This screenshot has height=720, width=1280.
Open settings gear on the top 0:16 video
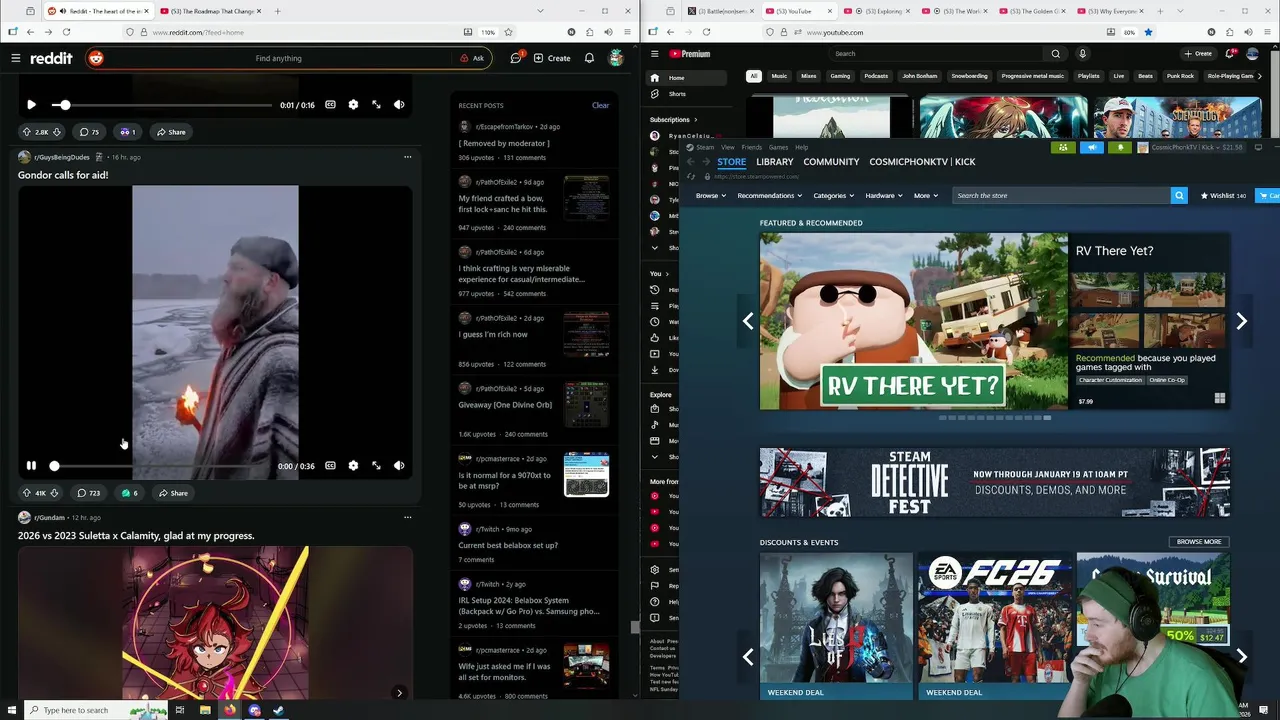click(x=353, y=104)
